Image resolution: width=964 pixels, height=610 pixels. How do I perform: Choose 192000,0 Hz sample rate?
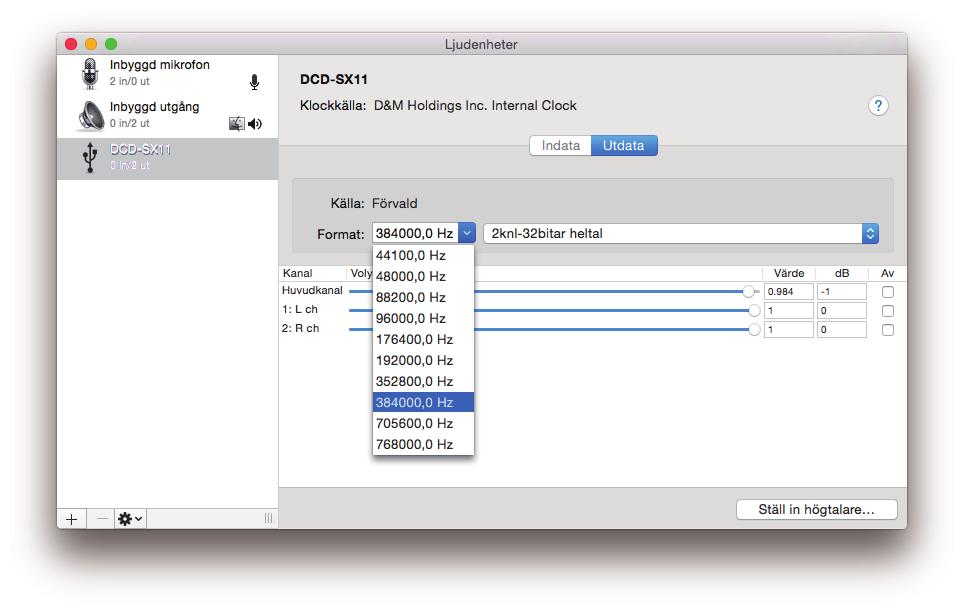point(423,360)
